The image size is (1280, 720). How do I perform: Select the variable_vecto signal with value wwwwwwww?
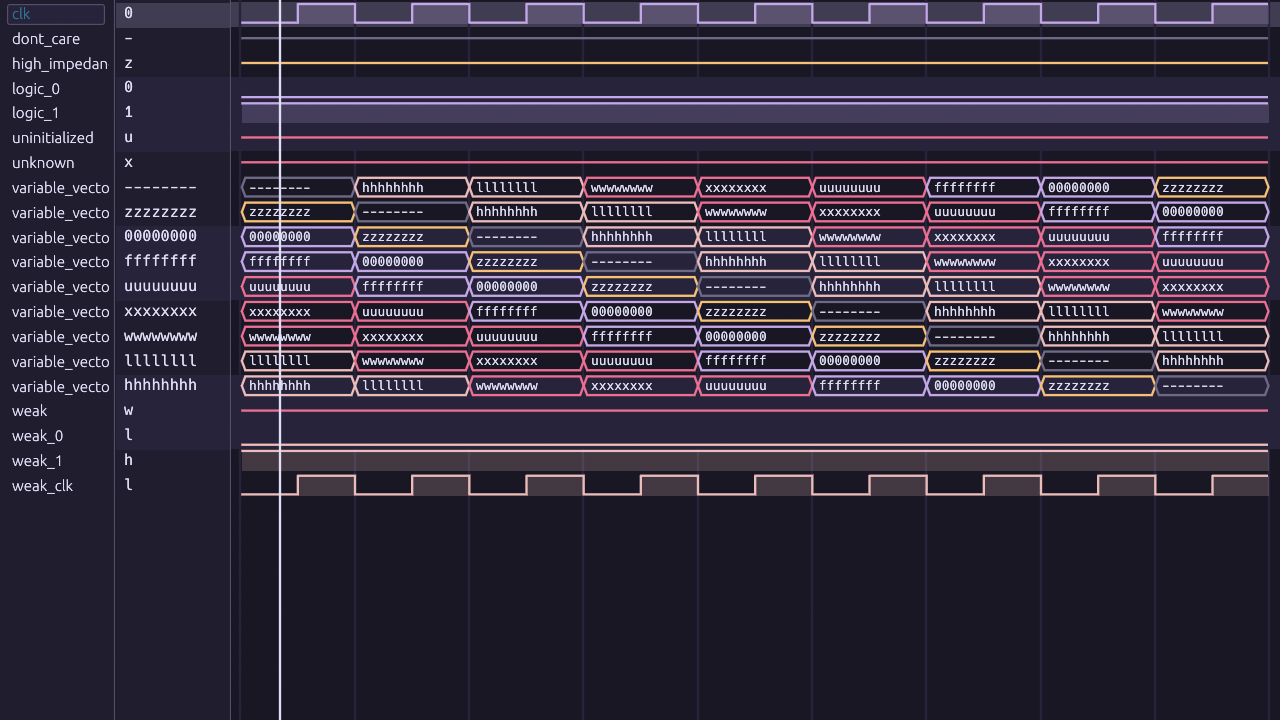(60, 337)
